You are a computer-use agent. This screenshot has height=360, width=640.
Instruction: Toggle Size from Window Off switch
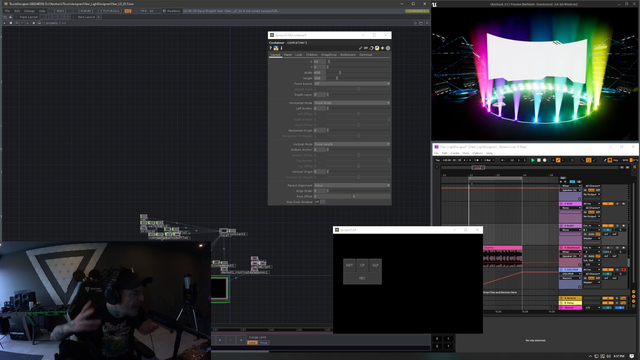320,202
